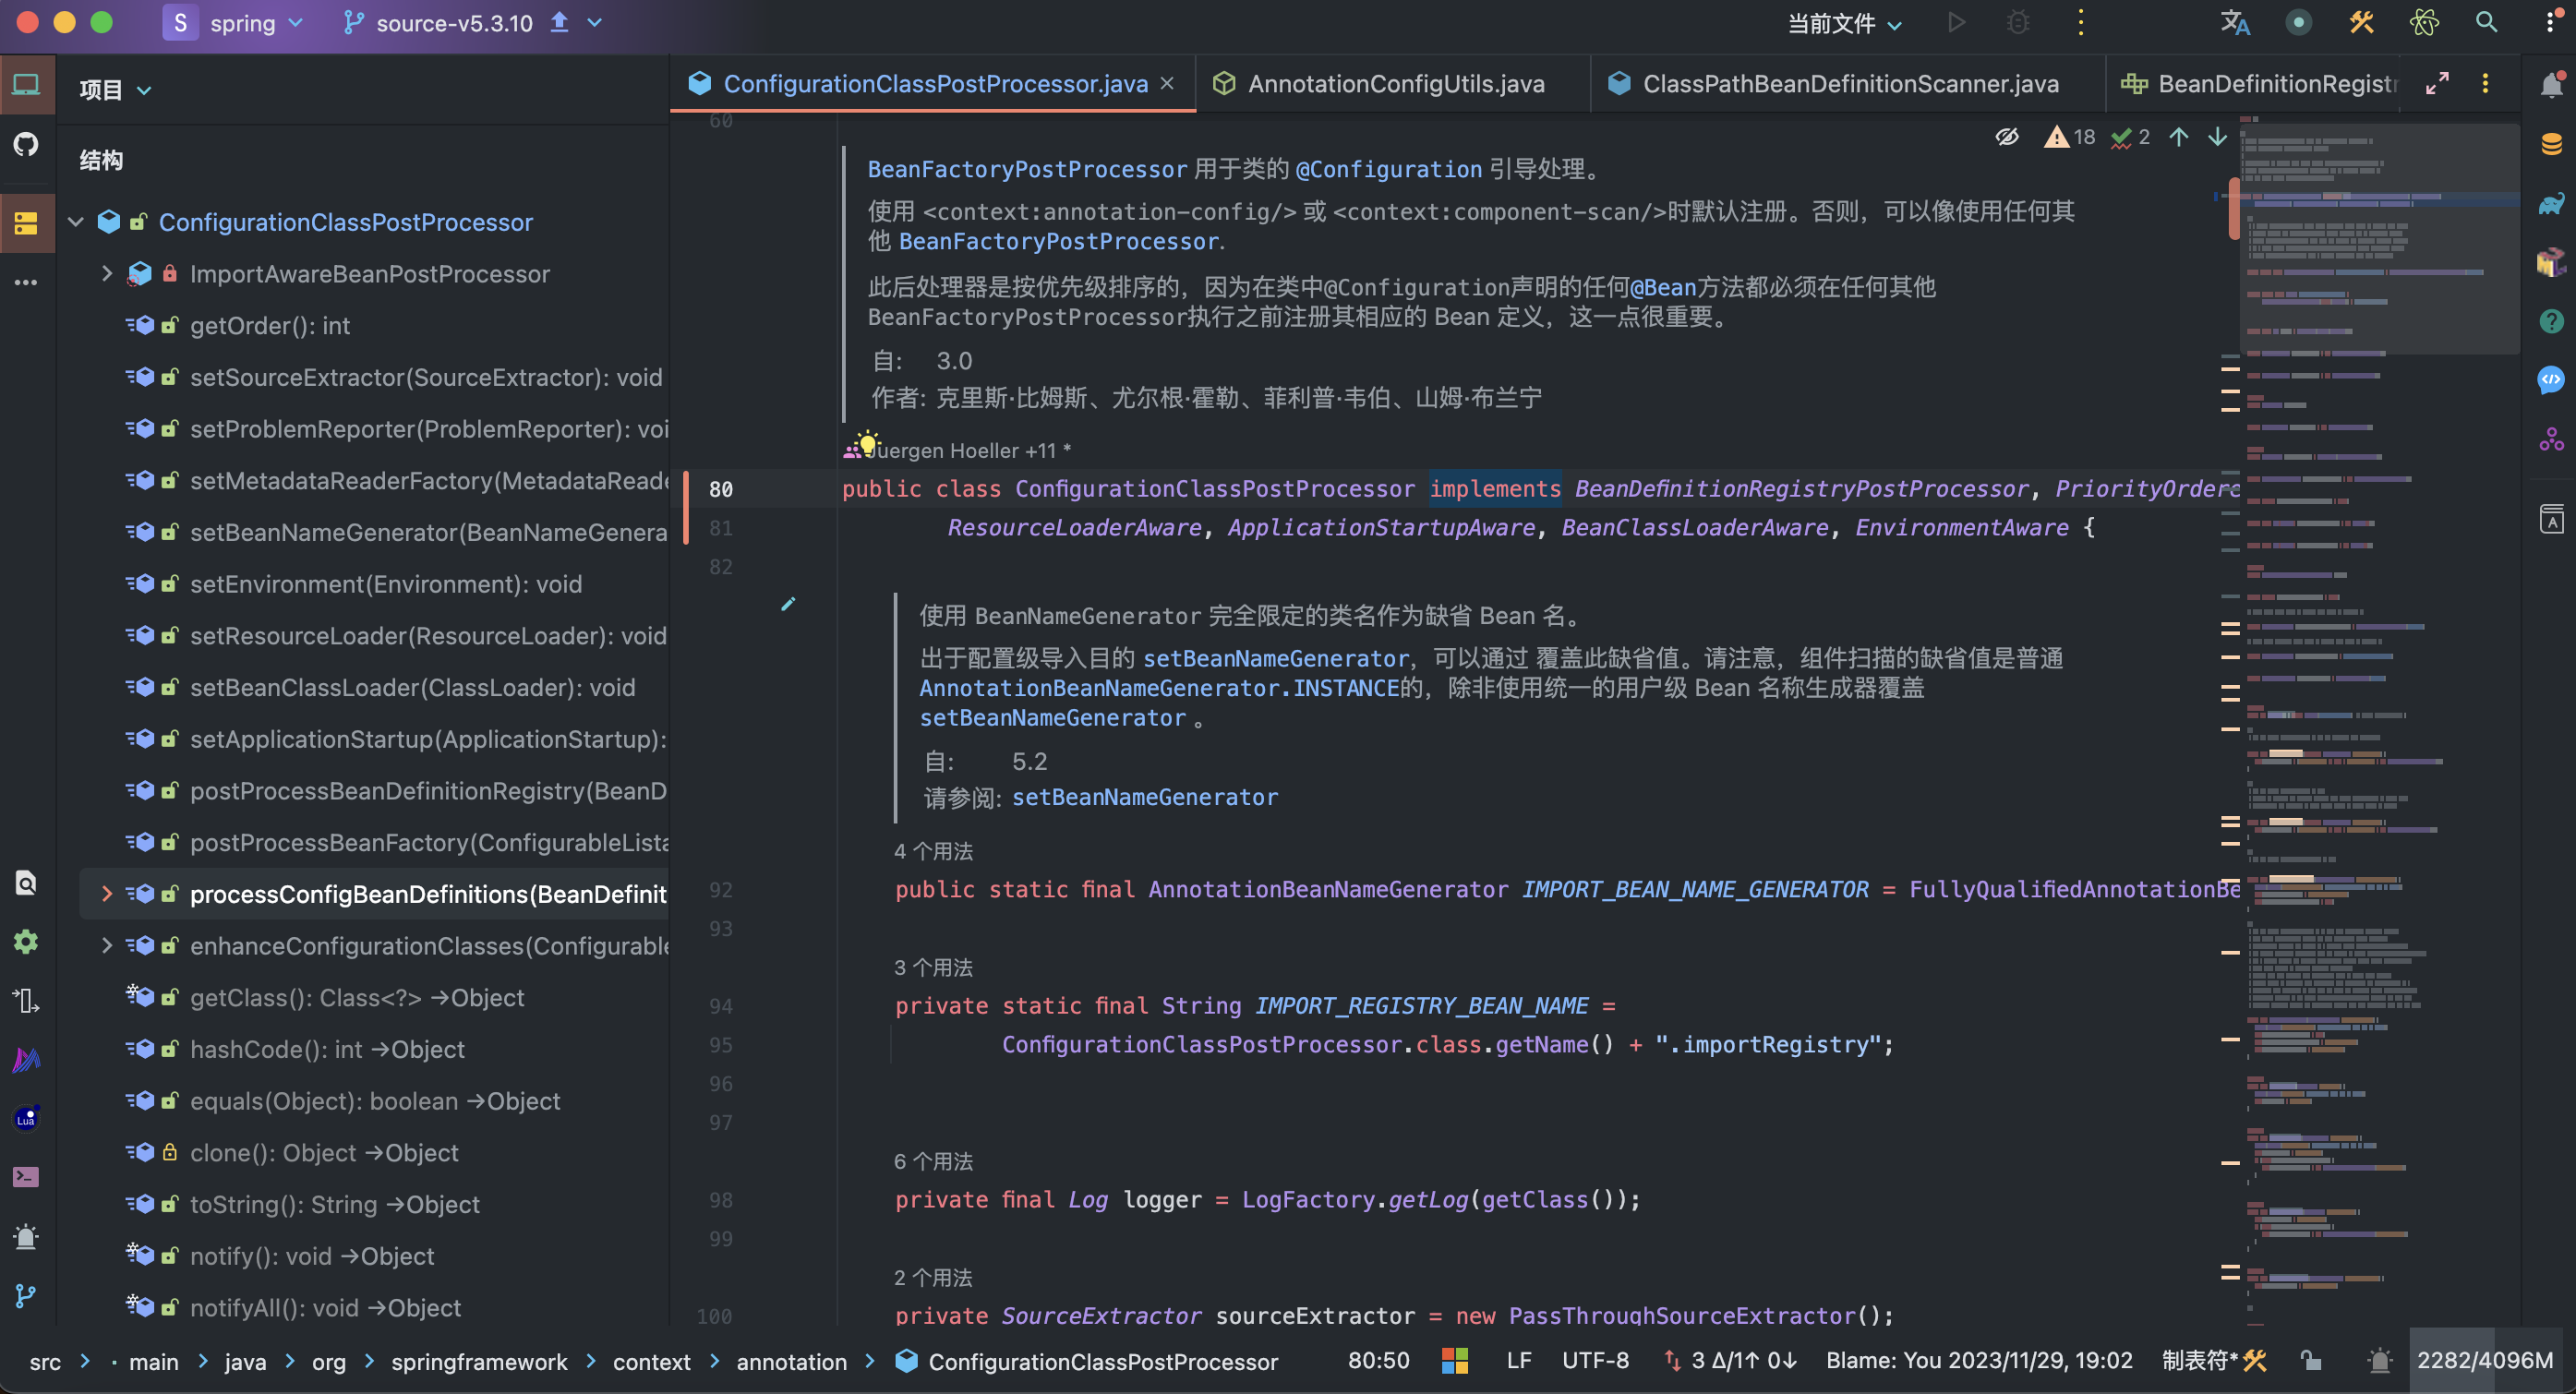Image resolution: width=2576 pixels, height=1394 pixels.
Task: Open the Structure tool window icon
Action: point(26,222)
